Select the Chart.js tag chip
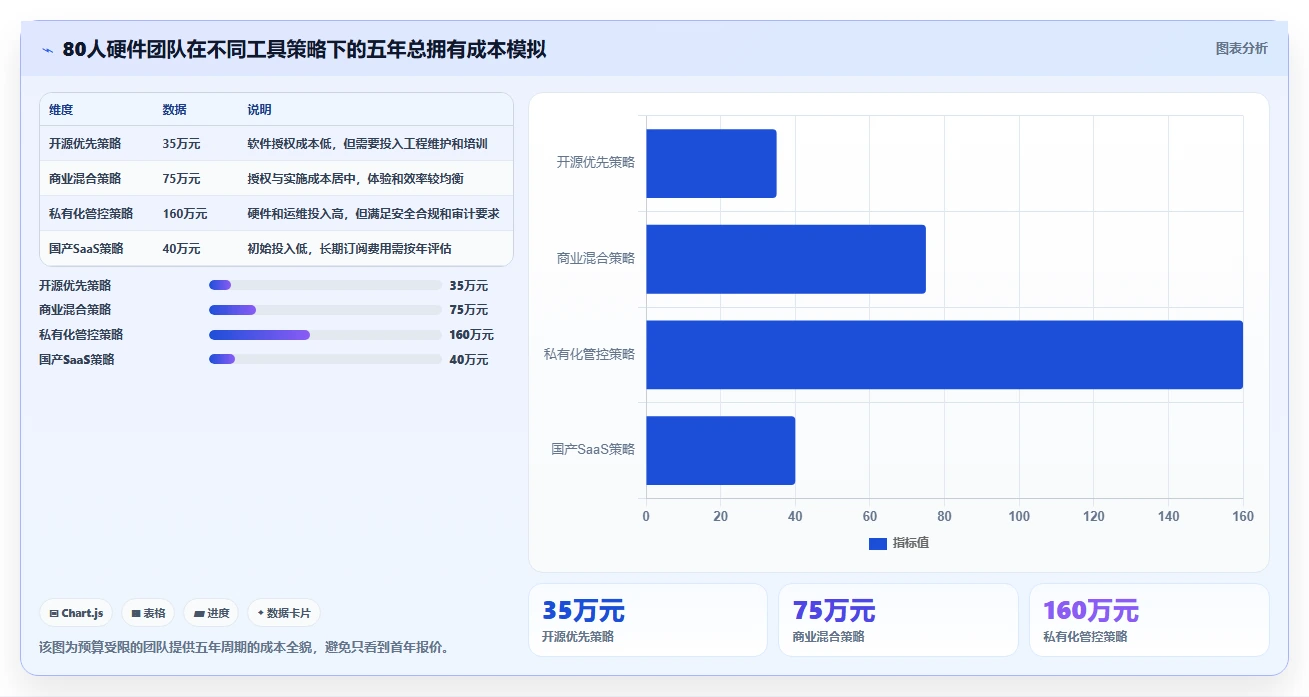 [x=76, y=613]
